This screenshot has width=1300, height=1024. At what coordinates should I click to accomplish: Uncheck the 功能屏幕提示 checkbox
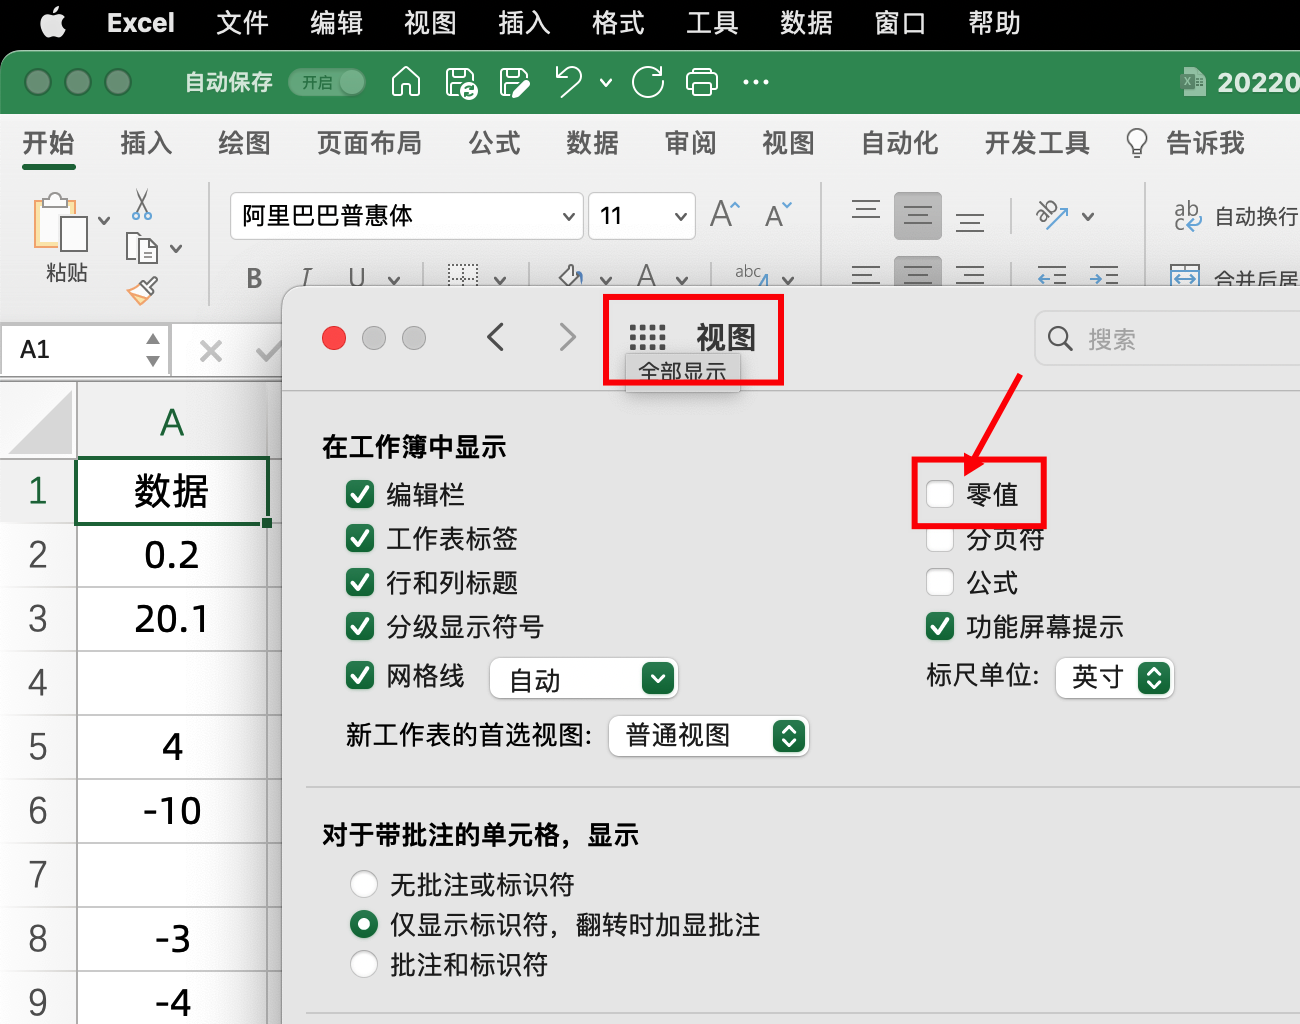click(940, 626)
